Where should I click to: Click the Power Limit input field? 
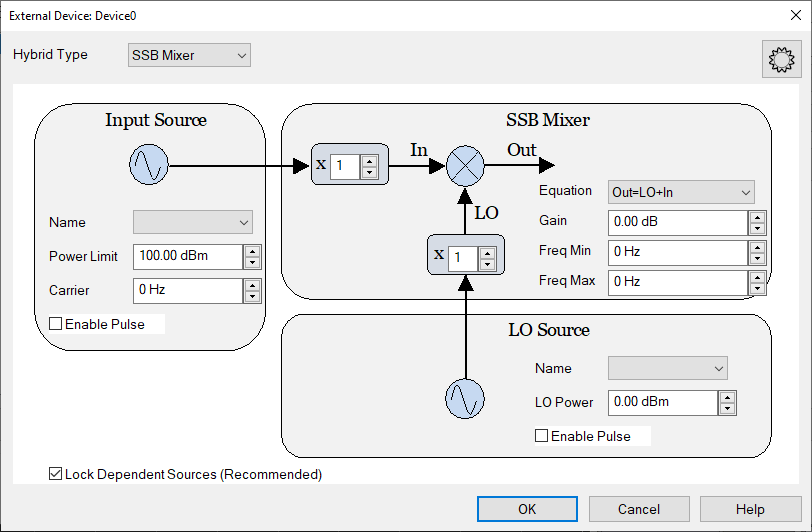point(188,256)
